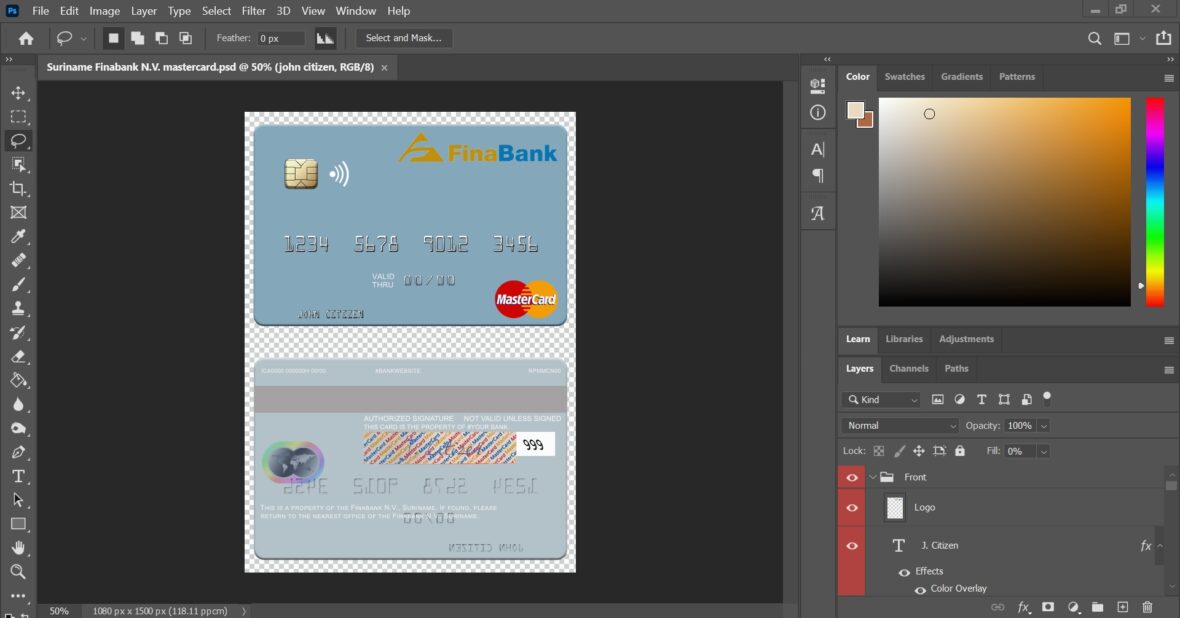Collapse the Front layer group
Screen dimensions: 1180x618
coord(872,477)
